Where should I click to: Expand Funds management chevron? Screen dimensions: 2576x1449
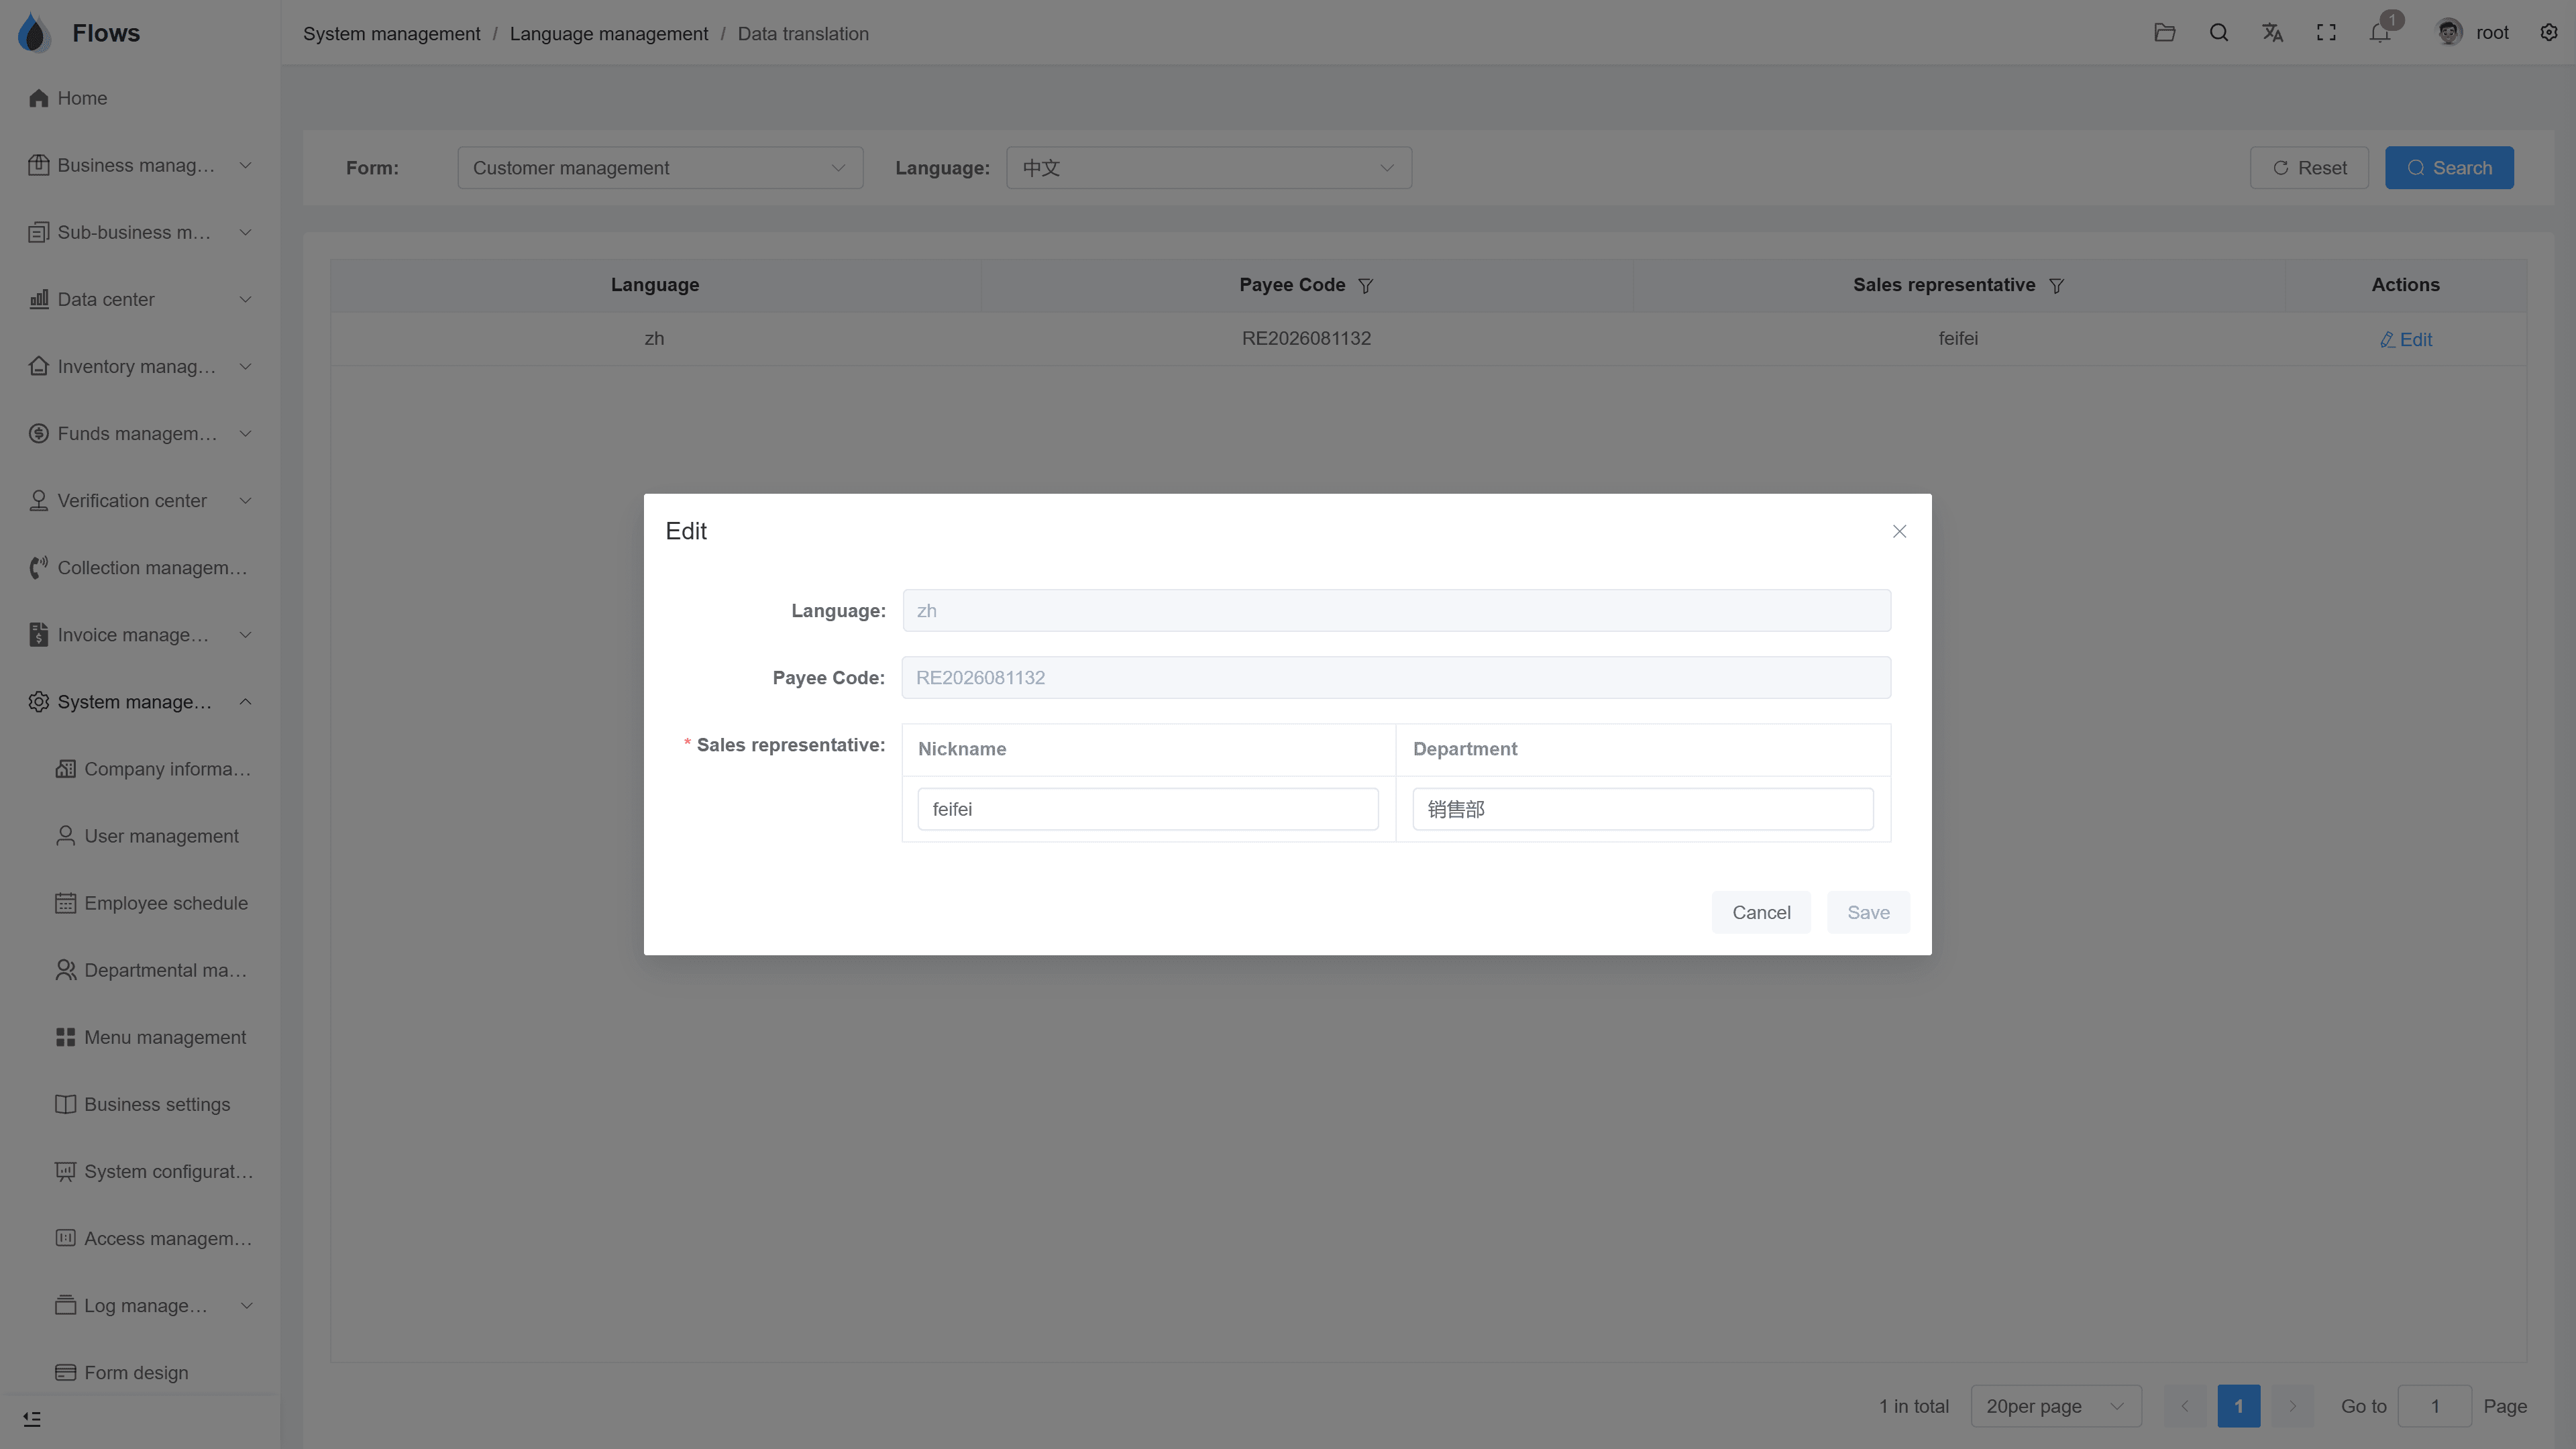click(x=246, y=433)
